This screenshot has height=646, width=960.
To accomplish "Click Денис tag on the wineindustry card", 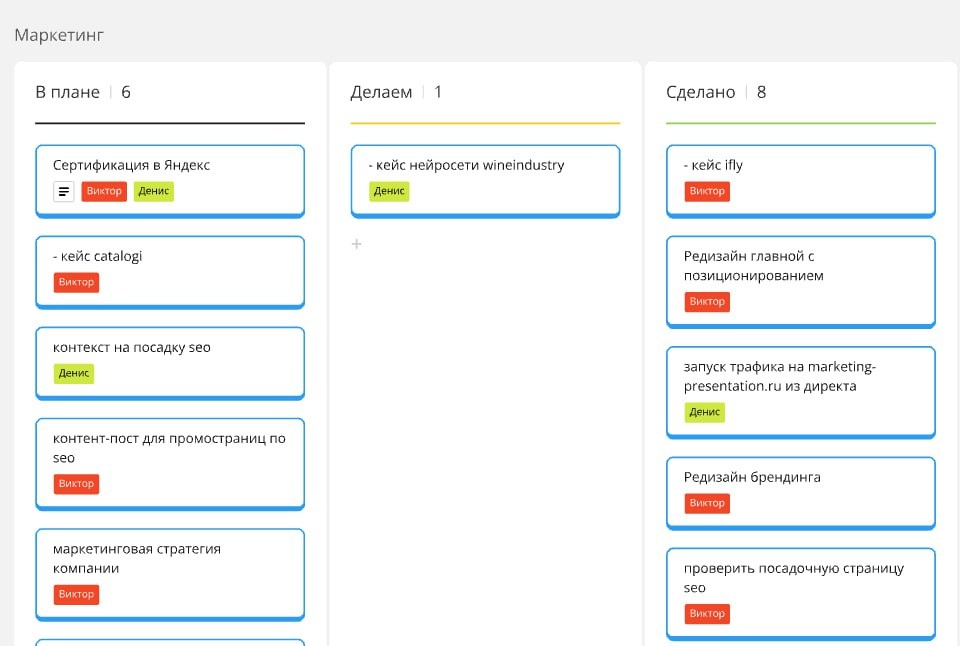I will coord(389,191).
